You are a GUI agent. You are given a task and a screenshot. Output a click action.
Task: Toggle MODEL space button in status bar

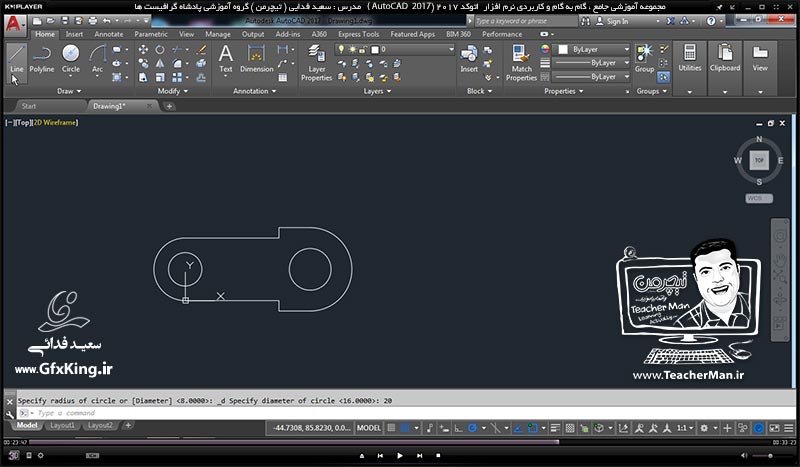click(x=368, y=428)
